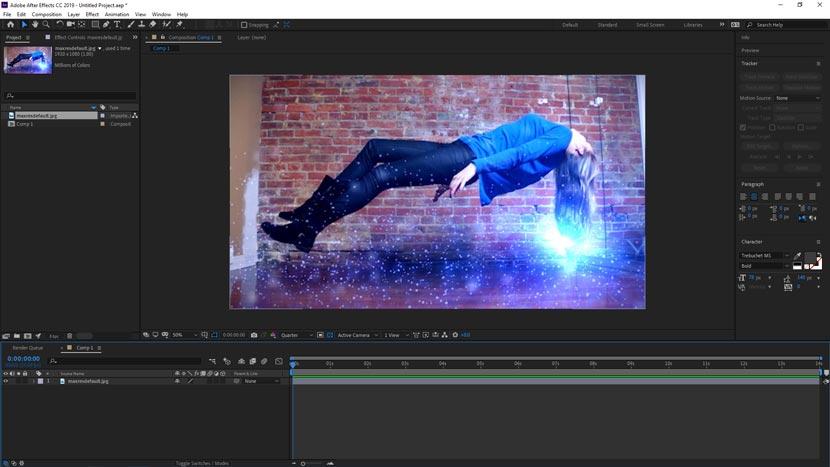
Task: Open the Active Camera view dropdown
Action: point(356,335)
